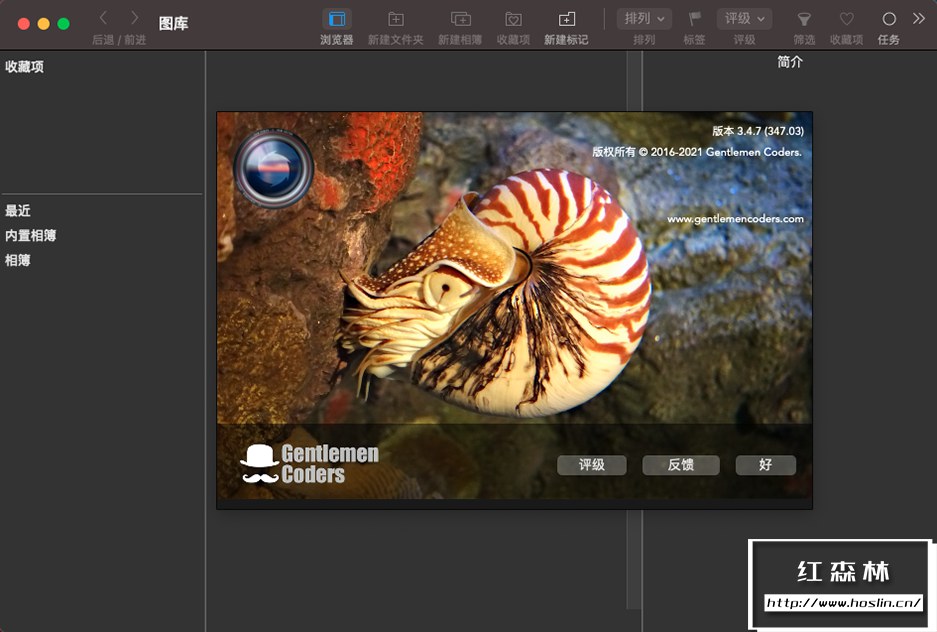Open the Sort (排列) dropdown
Screen dimensions: 937x632
[644, 19]
